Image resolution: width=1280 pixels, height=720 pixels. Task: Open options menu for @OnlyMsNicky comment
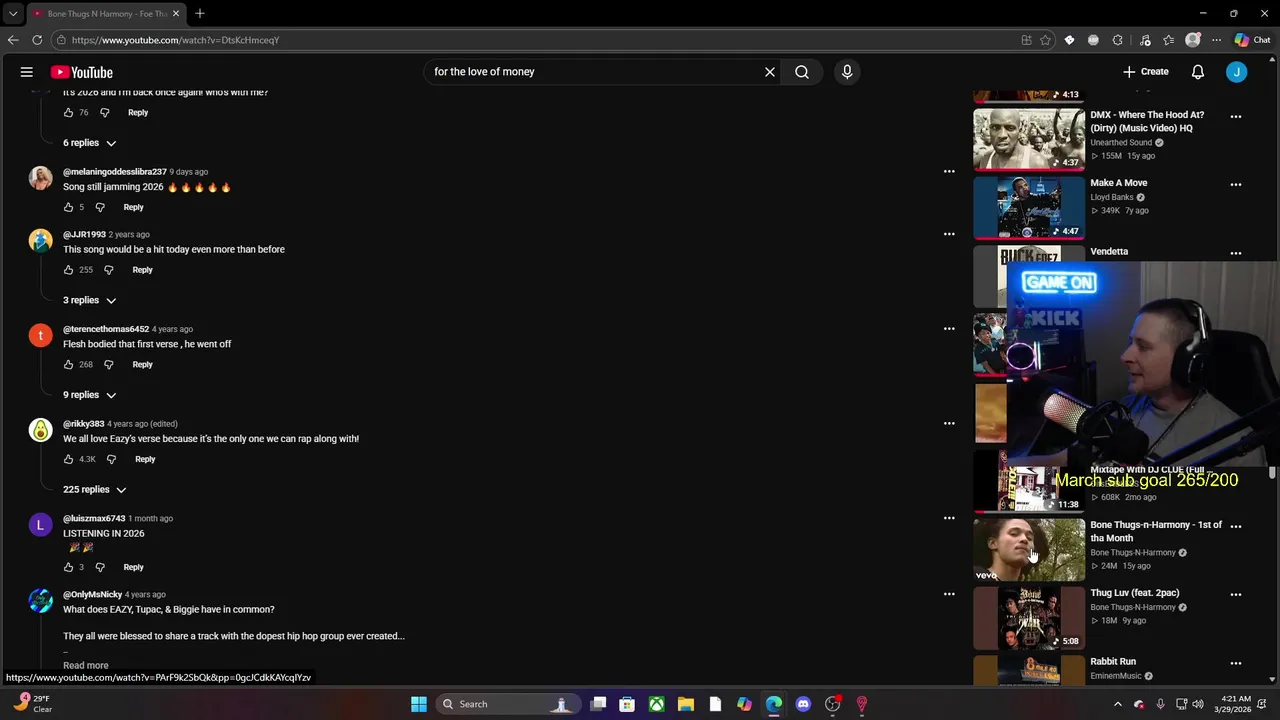(x=949, y=594)
